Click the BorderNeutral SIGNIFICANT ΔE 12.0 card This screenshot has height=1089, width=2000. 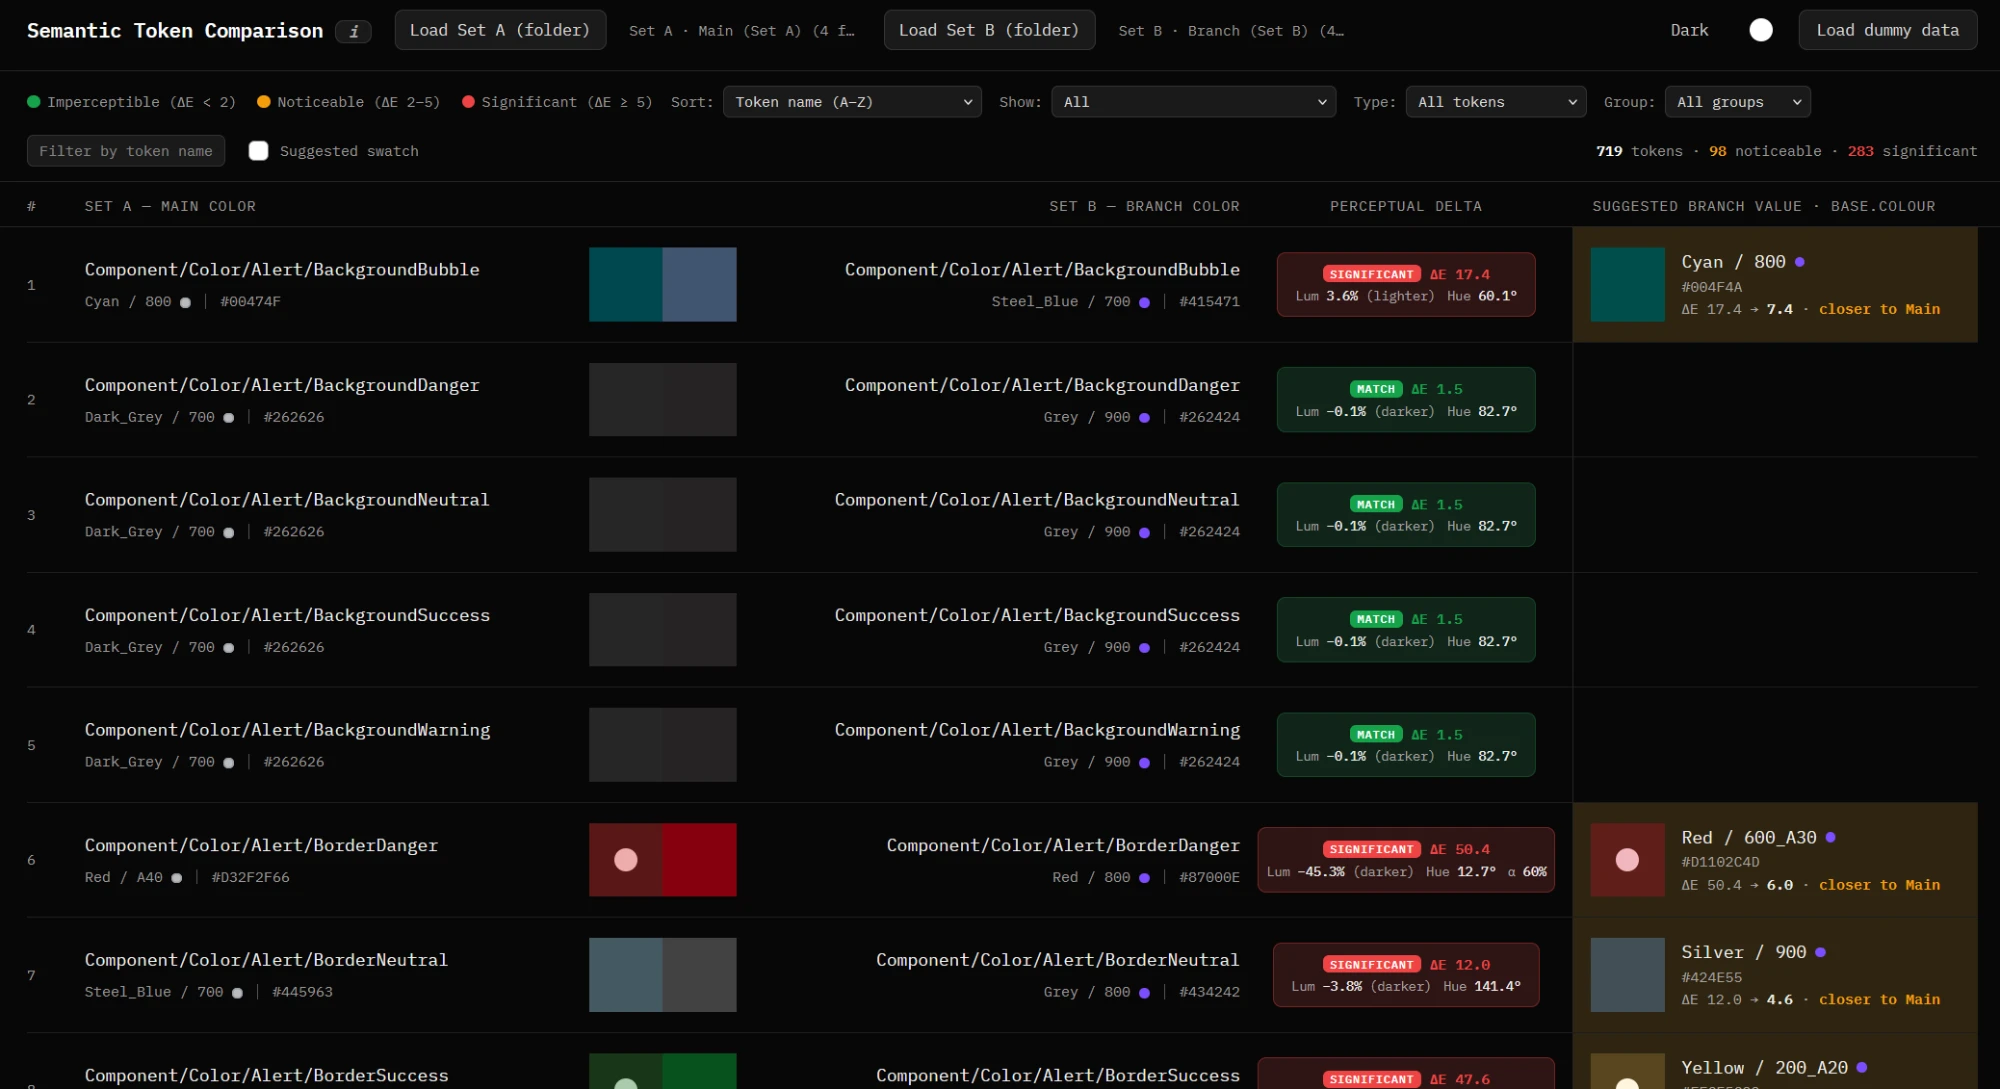coord(1405,975)
